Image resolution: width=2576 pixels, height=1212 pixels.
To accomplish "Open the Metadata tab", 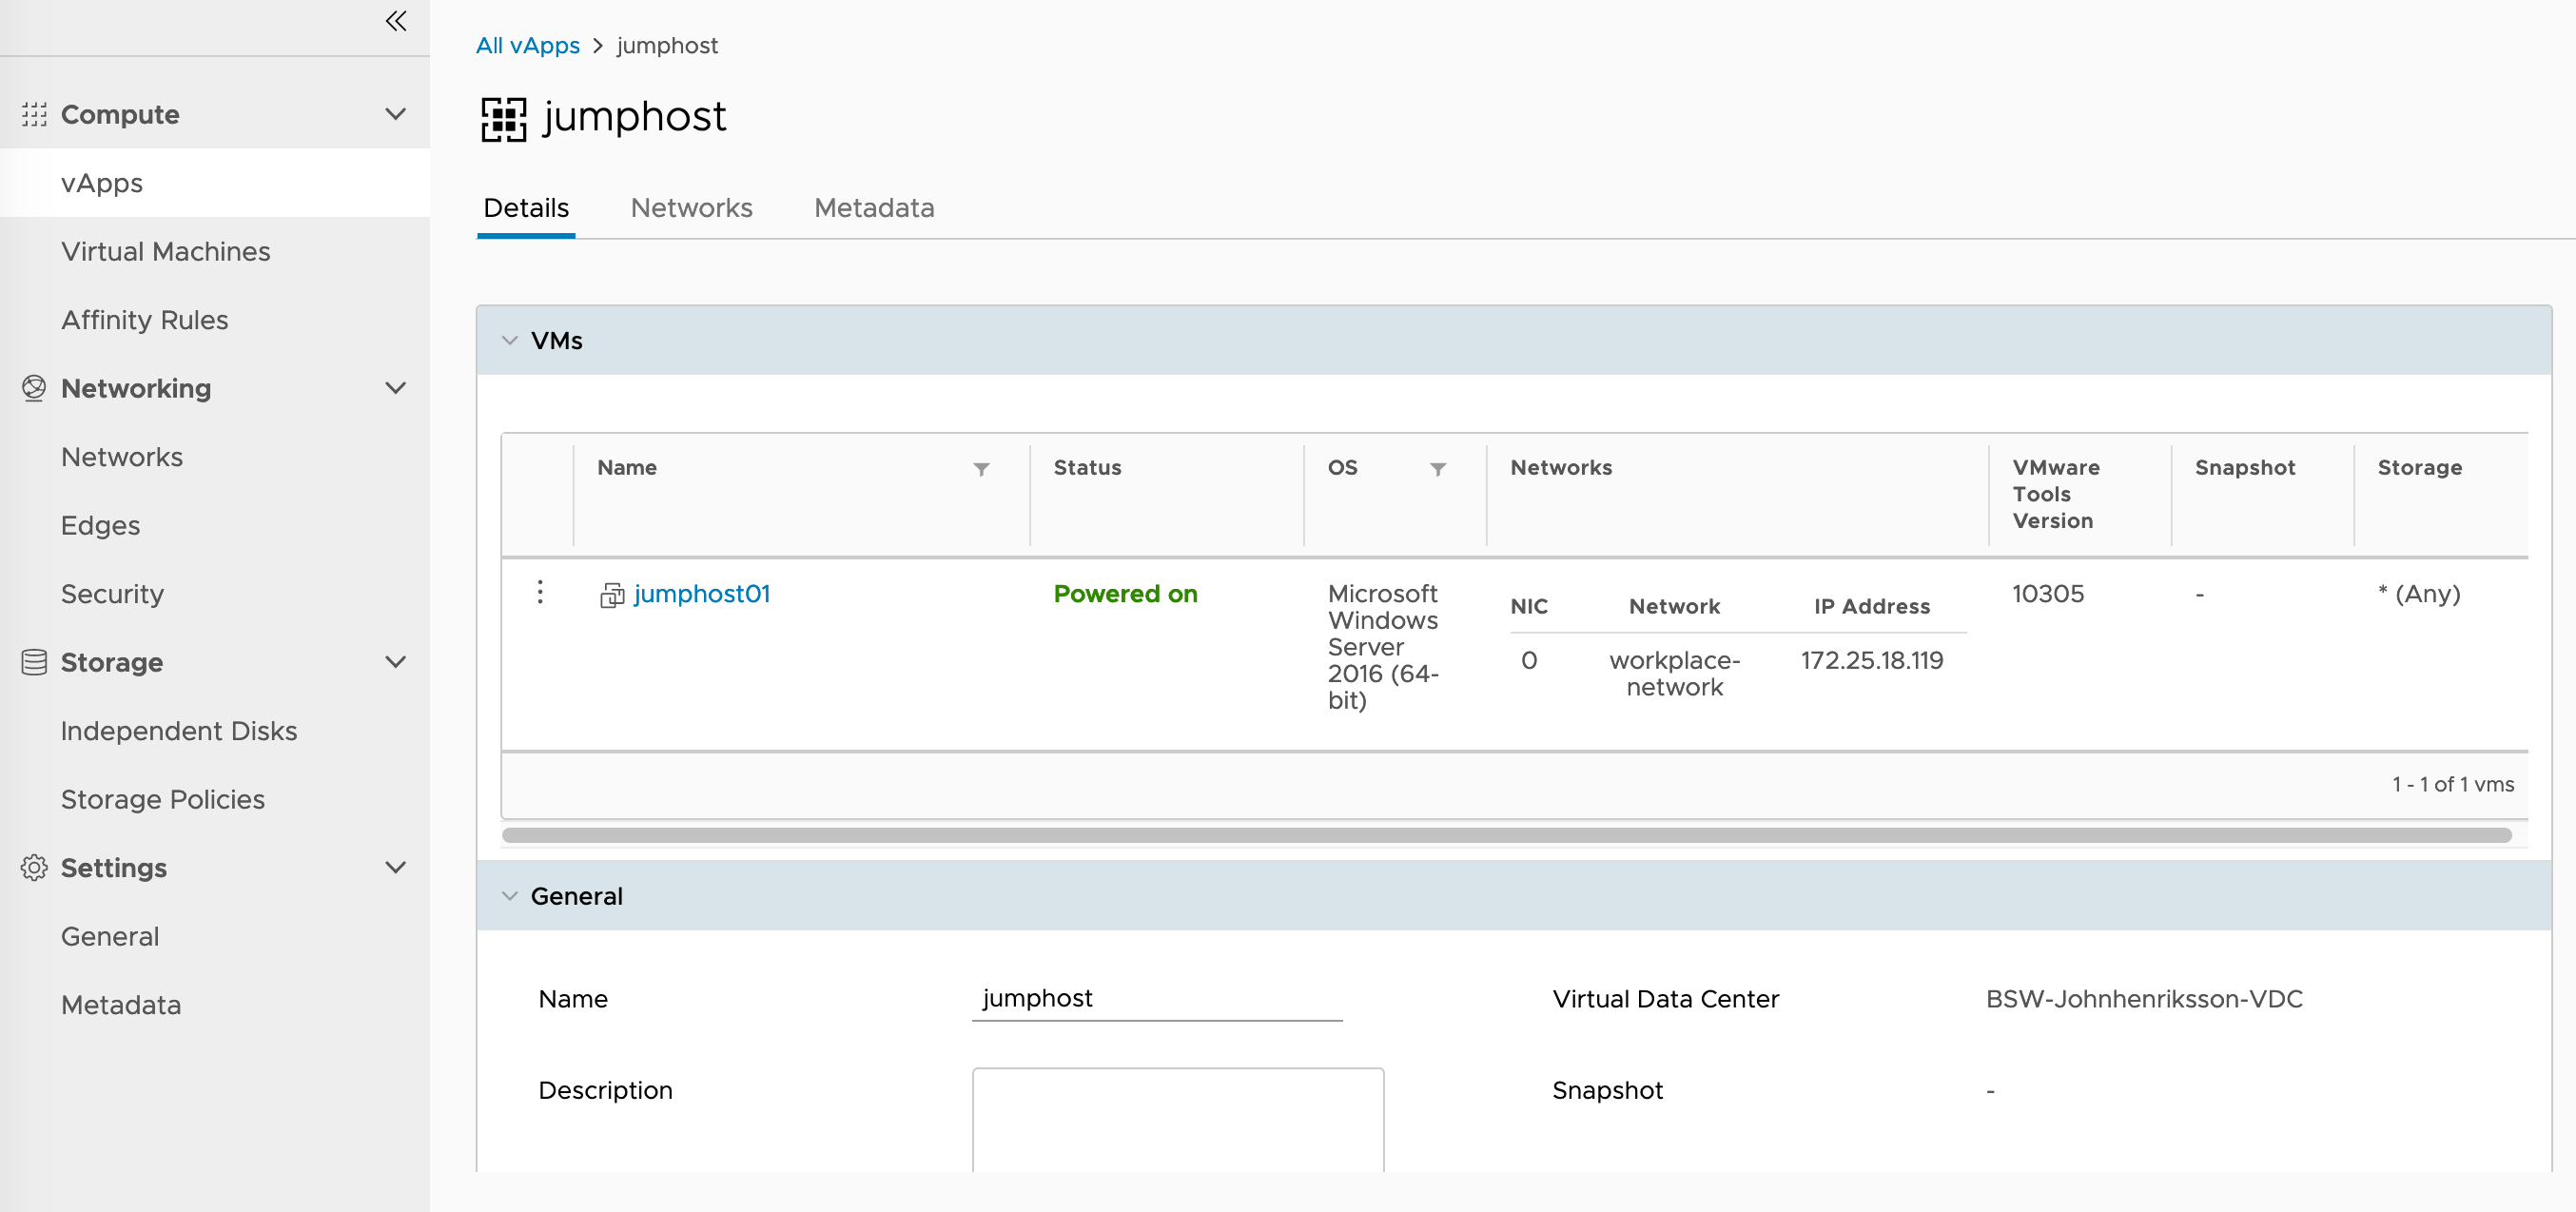I will pyautogui.click(x=874, y=208).
